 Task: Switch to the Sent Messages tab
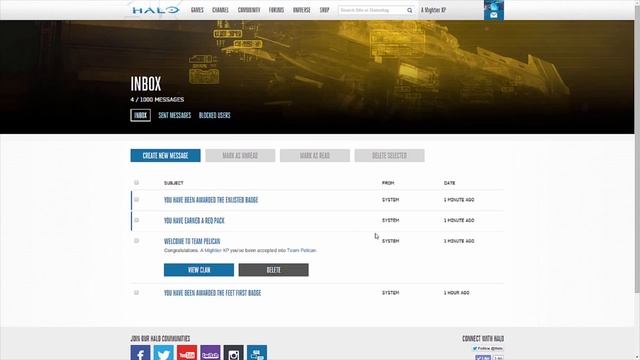point(175,116)
